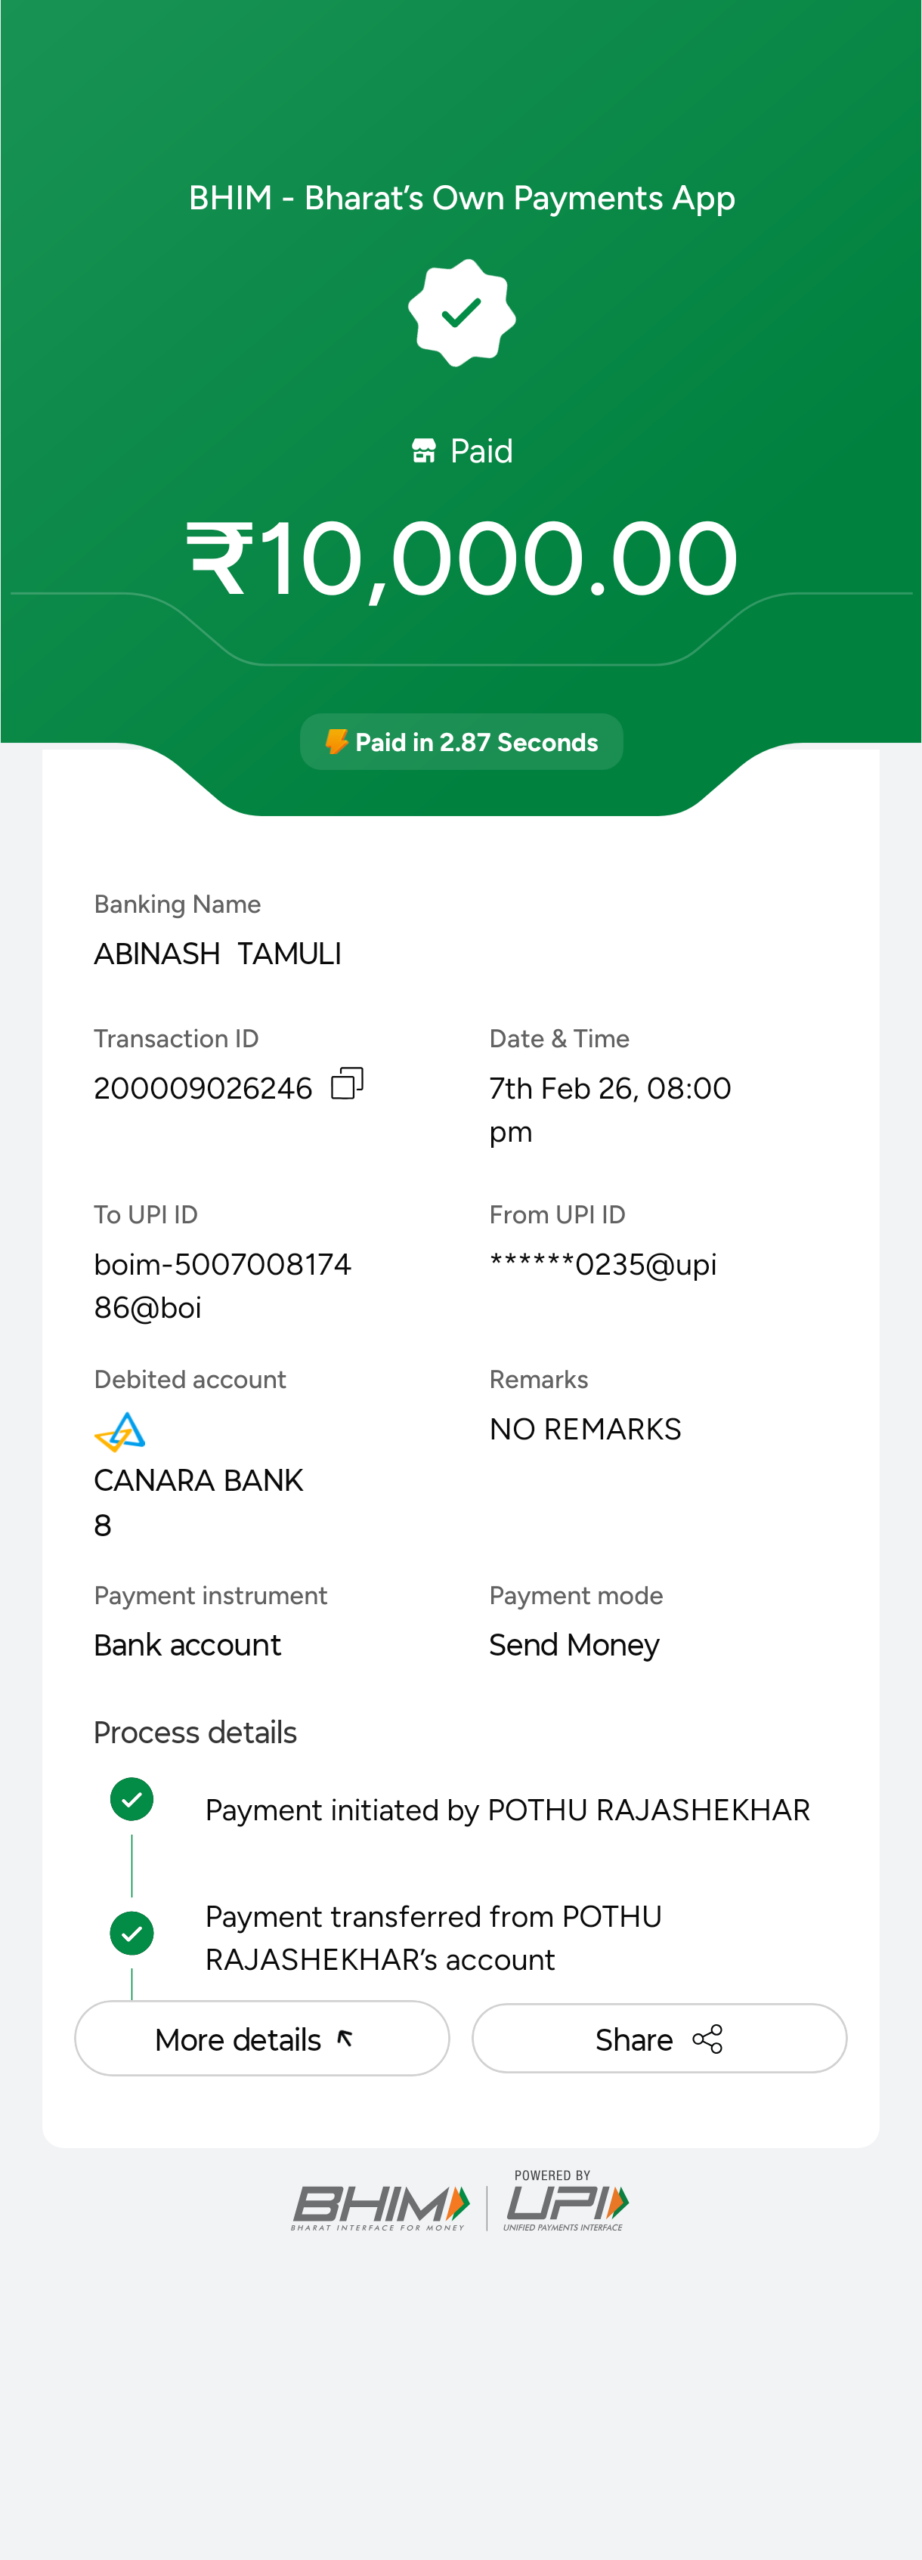Copy the transaction ID using copy icon
922x2560 pixels.
[347, 1083]
